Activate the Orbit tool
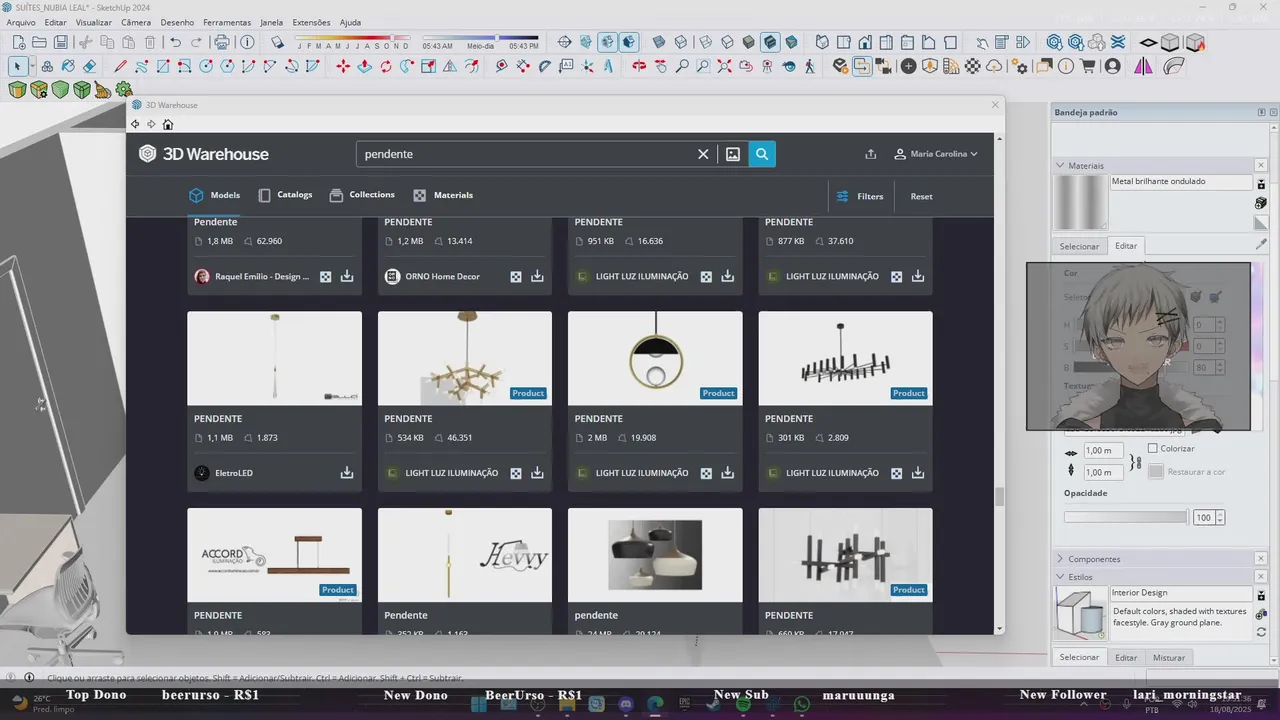This screenshot has width=1280, height=720. pyautogui.click(x=639, y=66)
